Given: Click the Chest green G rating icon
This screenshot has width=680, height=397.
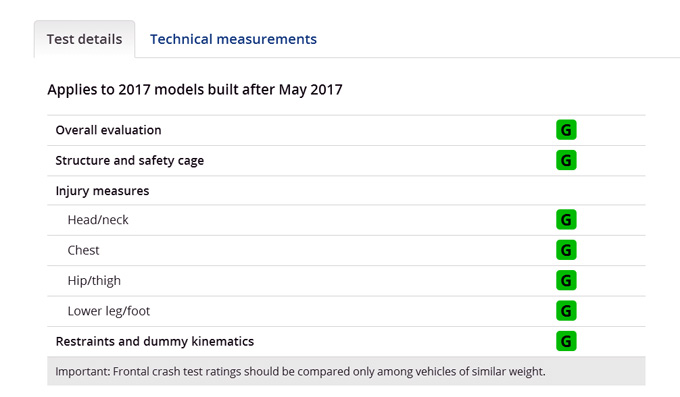Looking at the screenshot, I should coord(566,250).
